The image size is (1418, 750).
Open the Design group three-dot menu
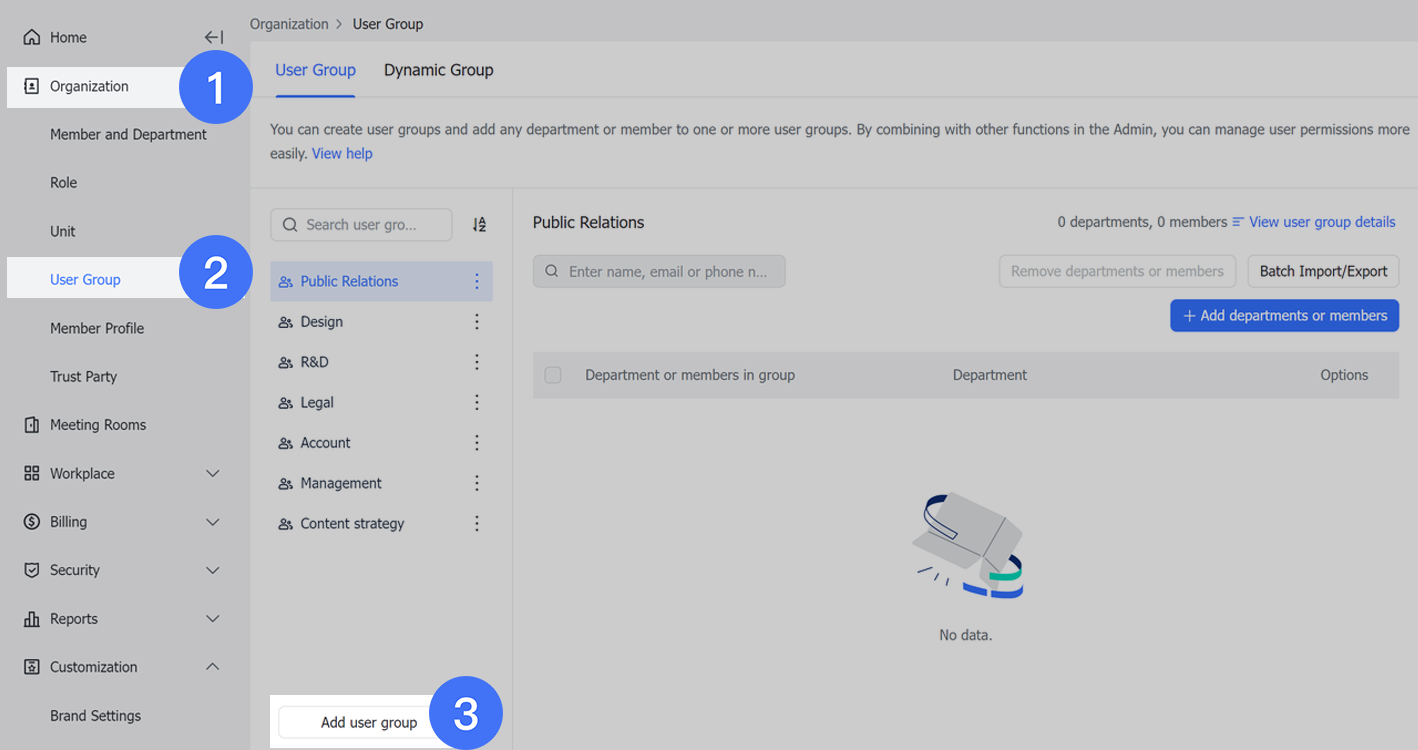(x=477, y=321)
